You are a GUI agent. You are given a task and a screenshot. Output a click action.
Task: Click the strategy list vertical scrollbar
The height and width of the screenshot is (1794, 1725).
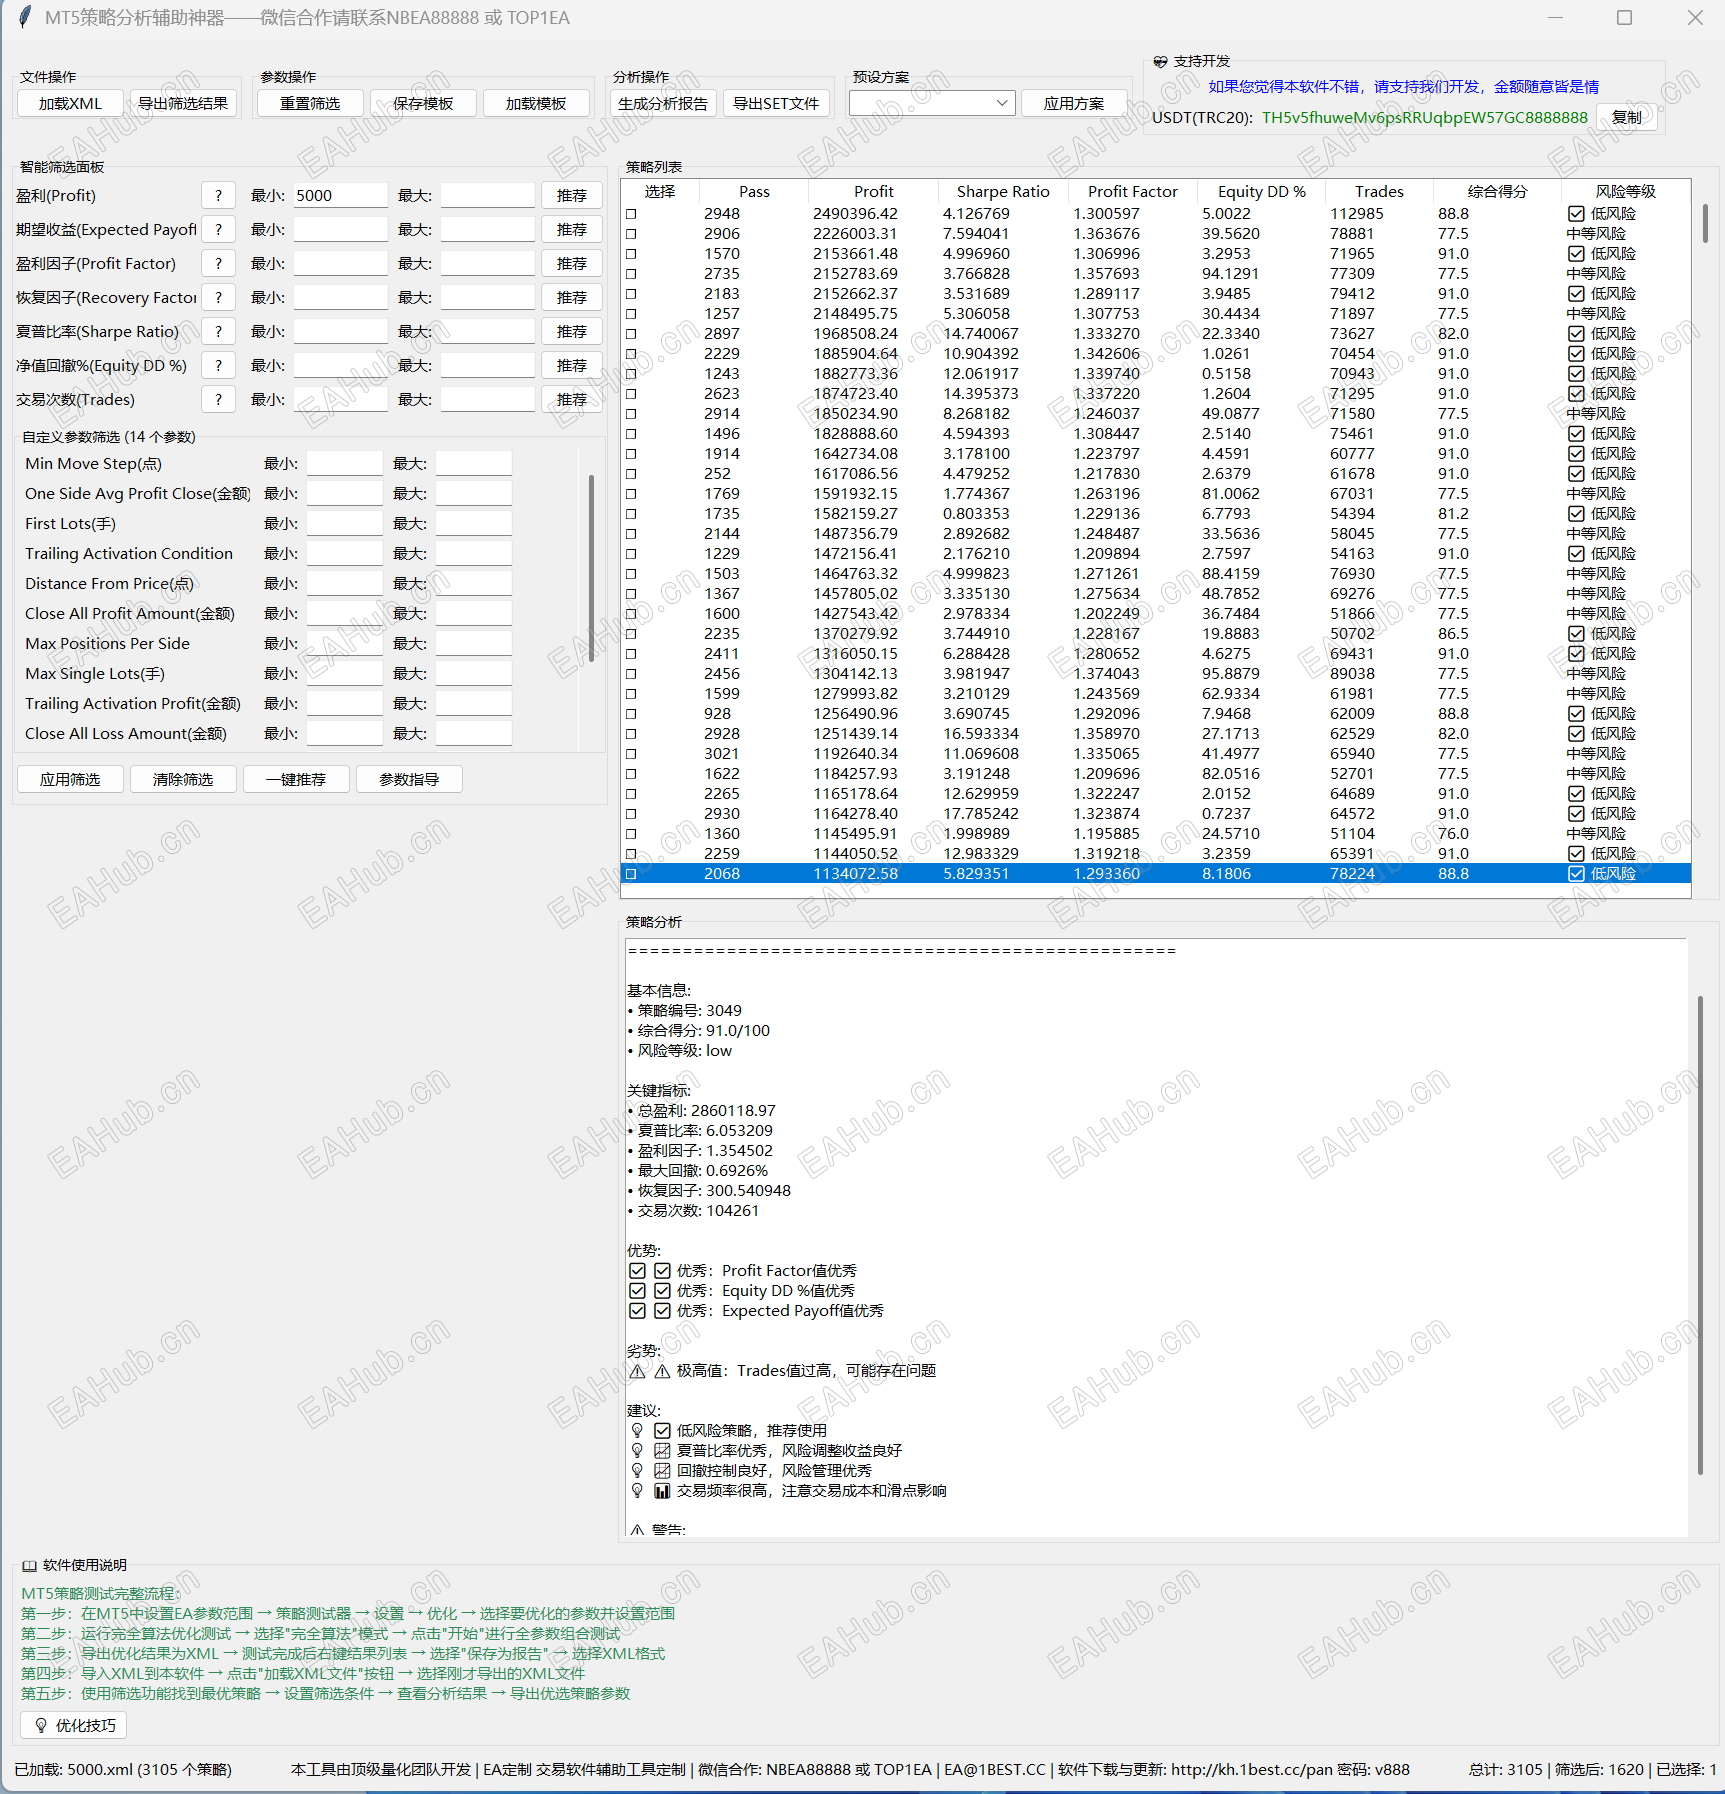click(1705, 222)
